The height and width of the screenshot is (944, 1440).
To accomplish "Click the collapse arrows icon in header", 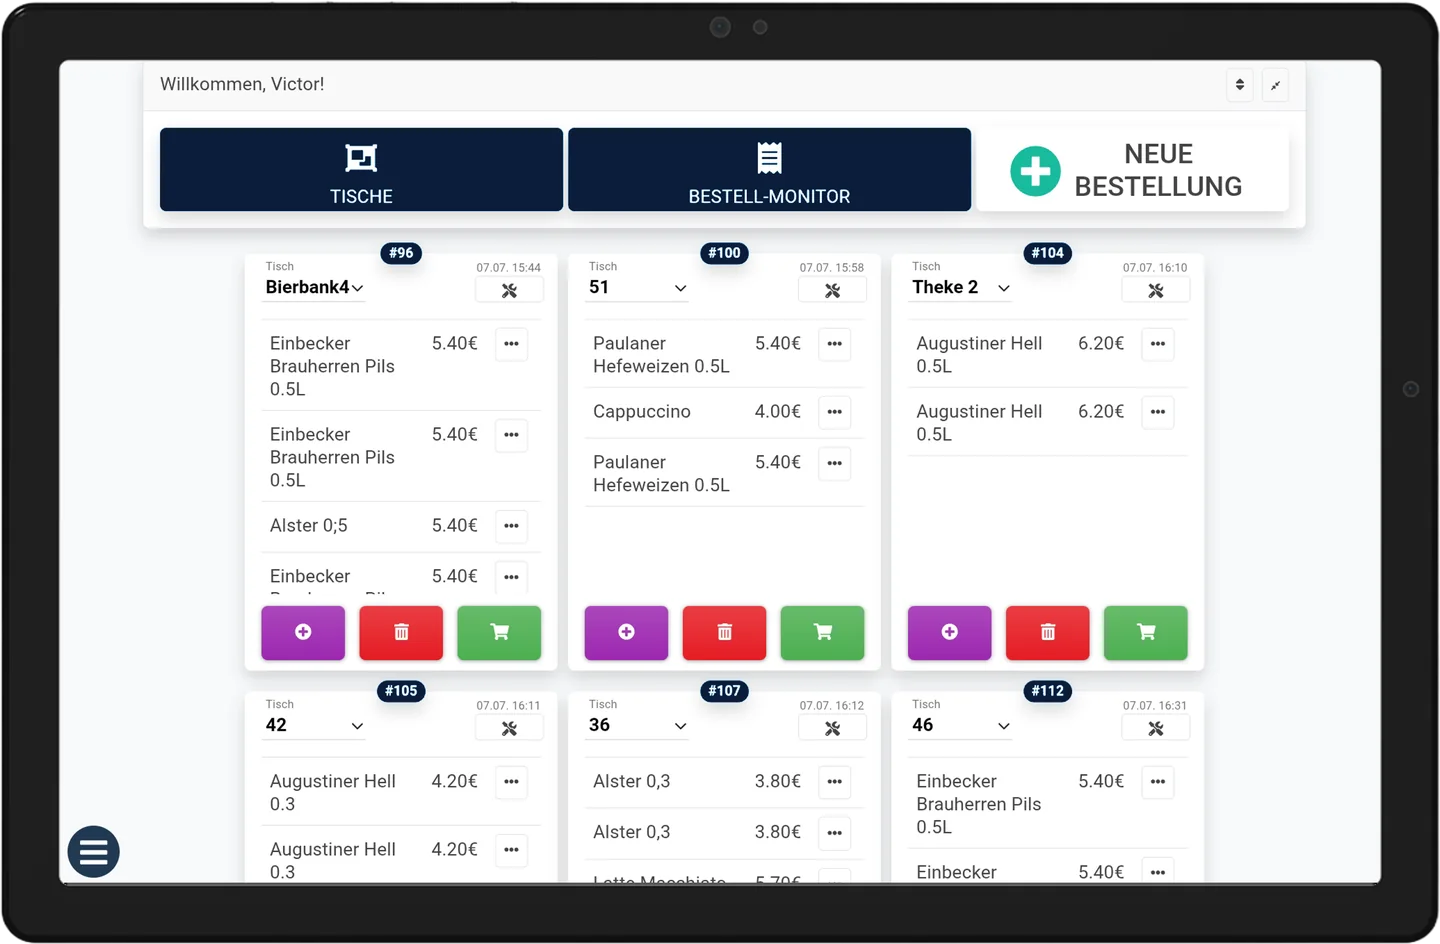I will pos(1275,85).
